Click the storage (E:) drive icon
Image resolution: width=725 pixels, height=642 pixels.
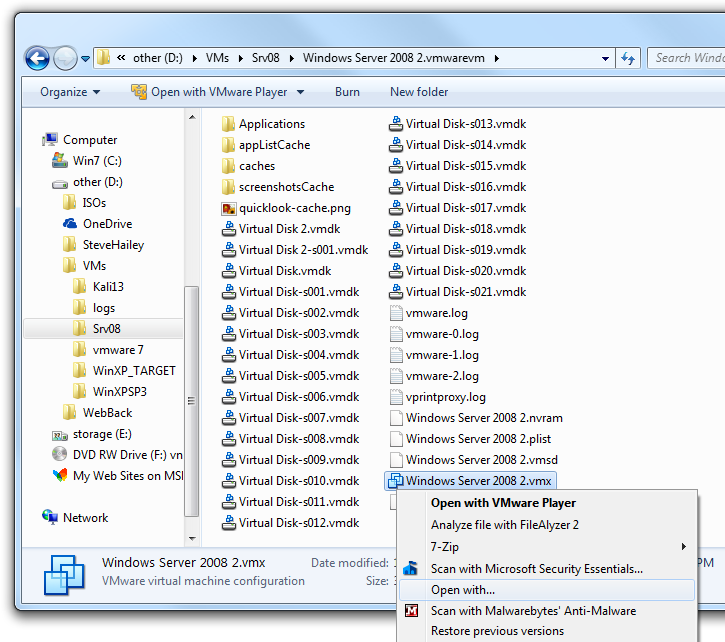(x=60, y=435)
